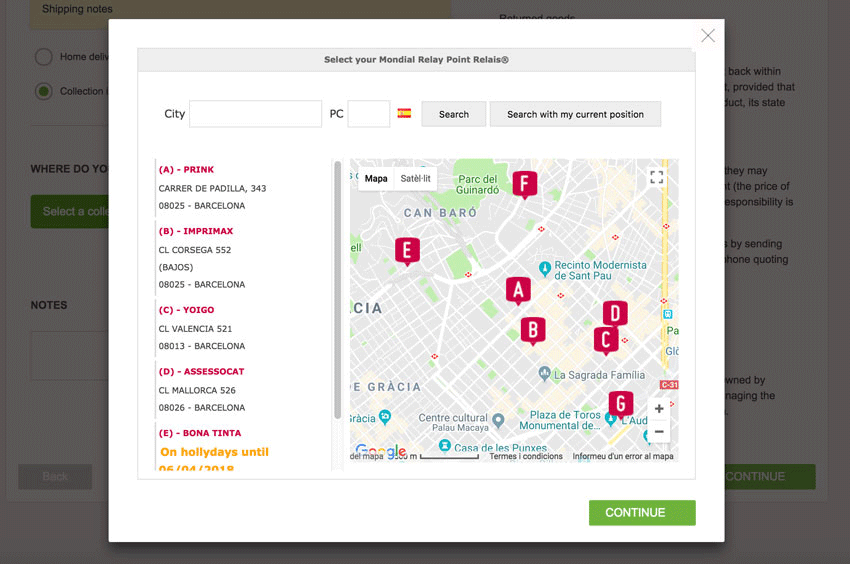
Task: Toggle fullscreen map view
Action: (656, 177)
